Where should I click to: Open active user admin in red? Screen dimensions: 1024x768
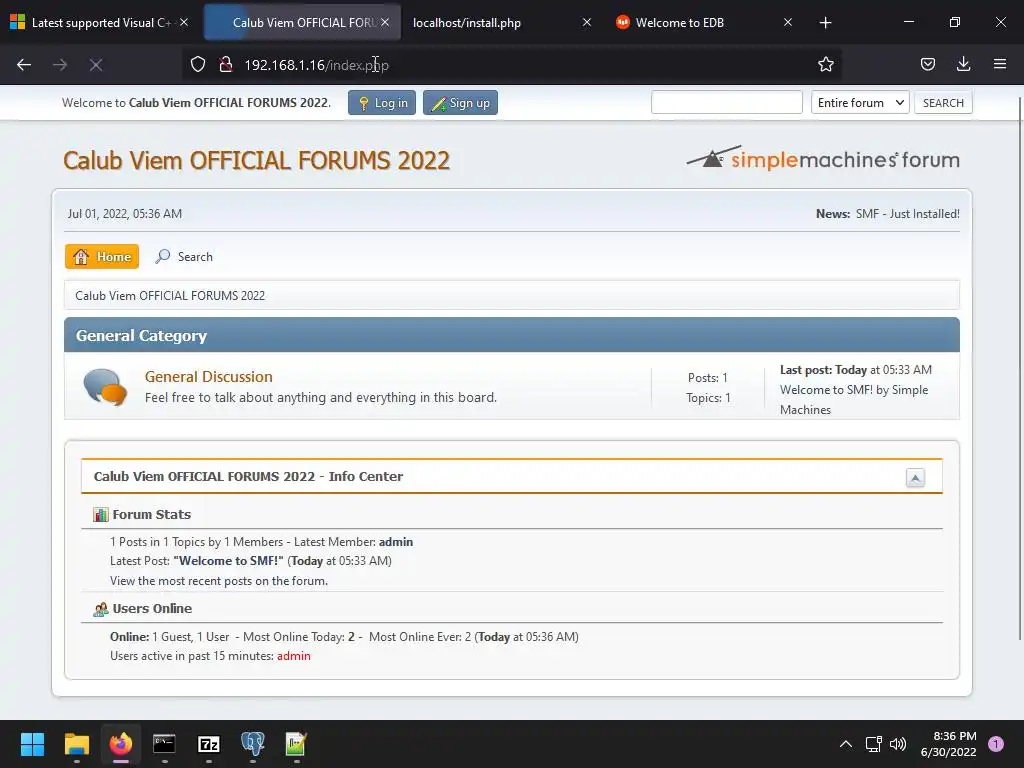294,656
